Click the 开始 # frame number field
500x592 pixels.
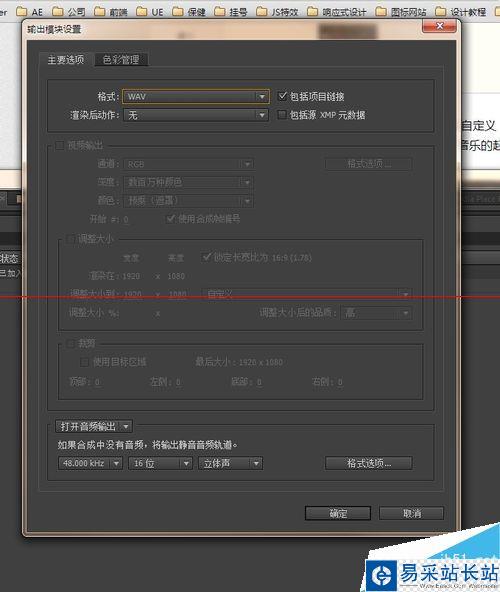(126, 219)
